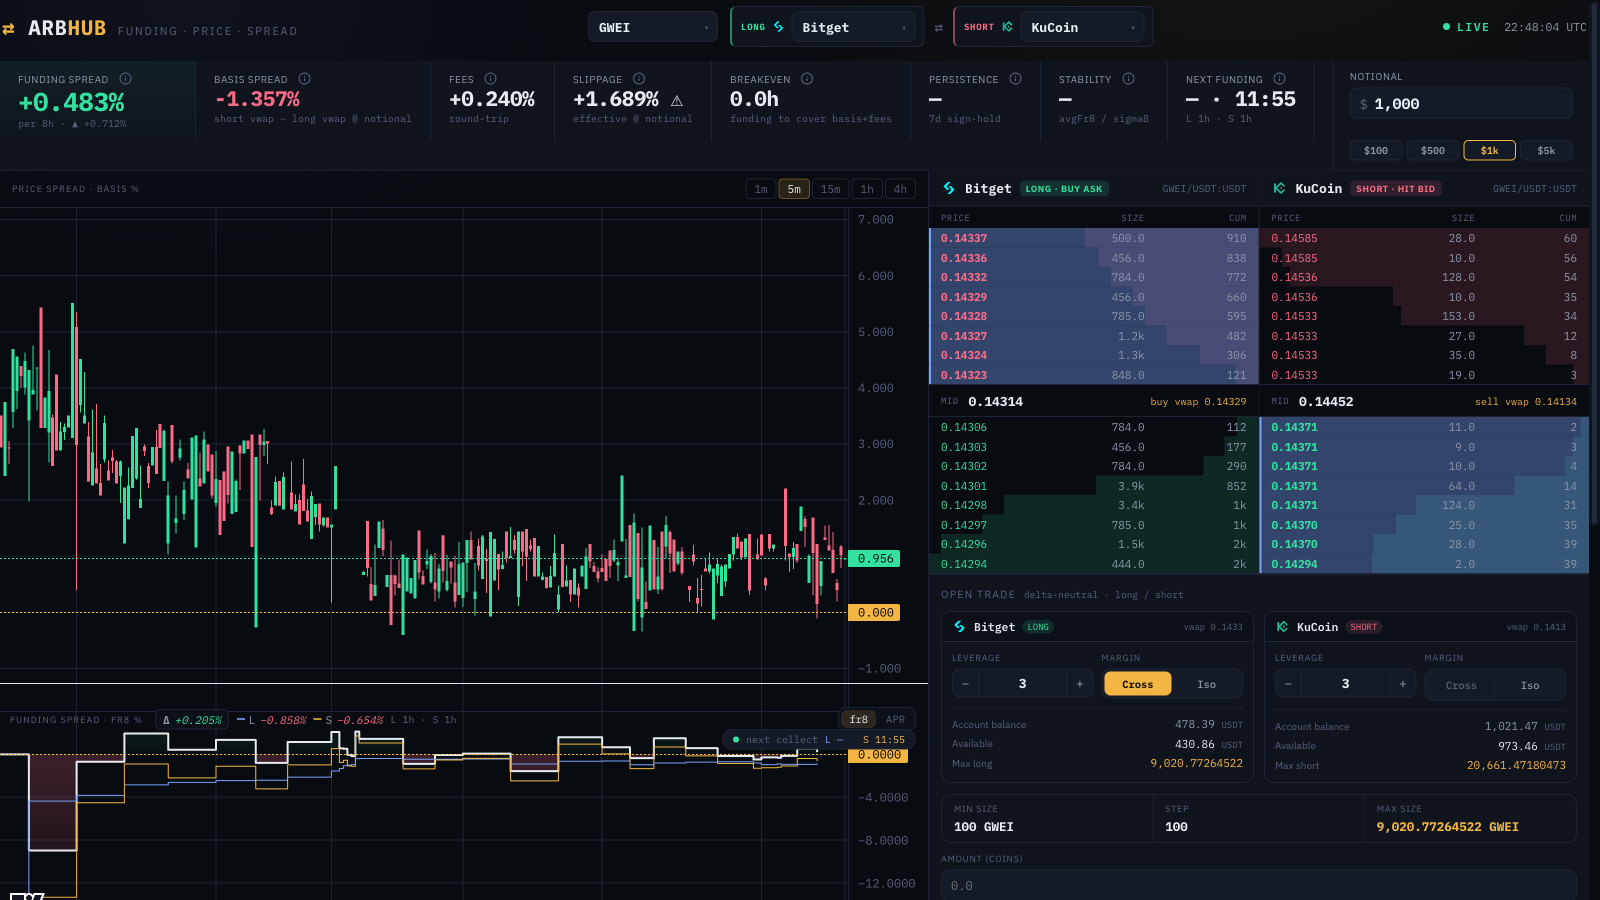
Task: Click the 0.956 price label on chart axis
Action: pyautogui.click(x=875, y=559)
